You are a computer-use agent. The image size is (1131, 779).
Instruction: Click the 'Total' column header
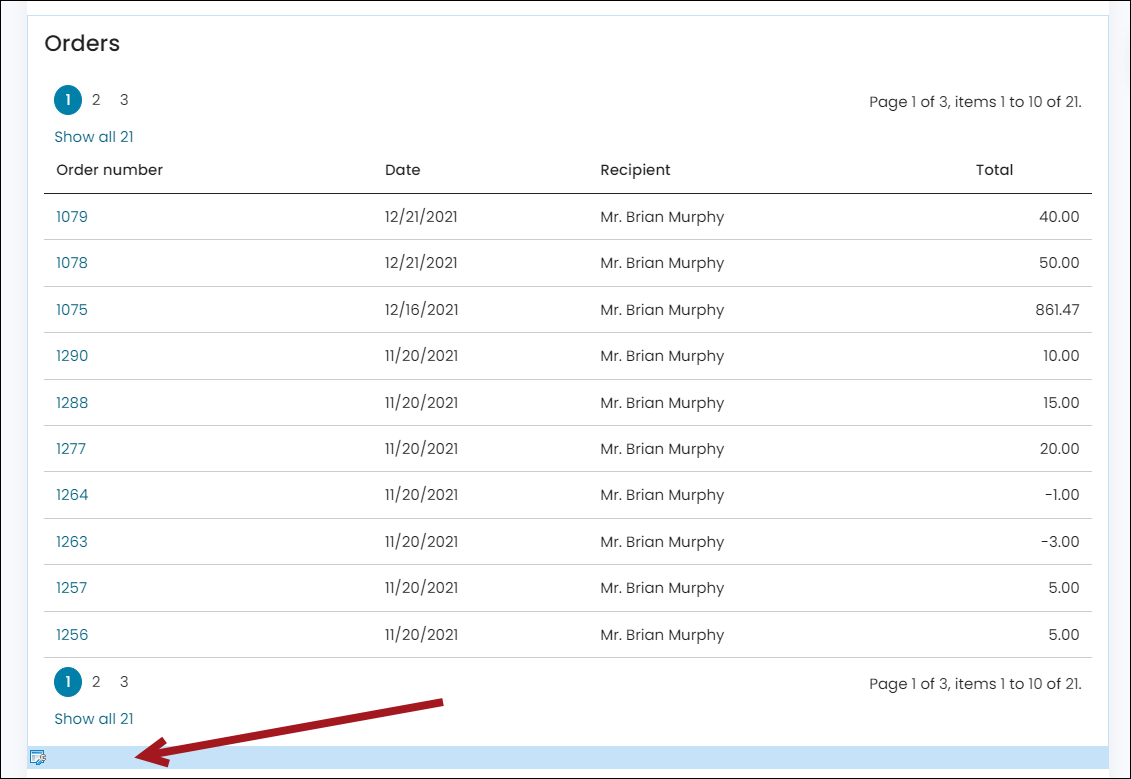point(995,170)
